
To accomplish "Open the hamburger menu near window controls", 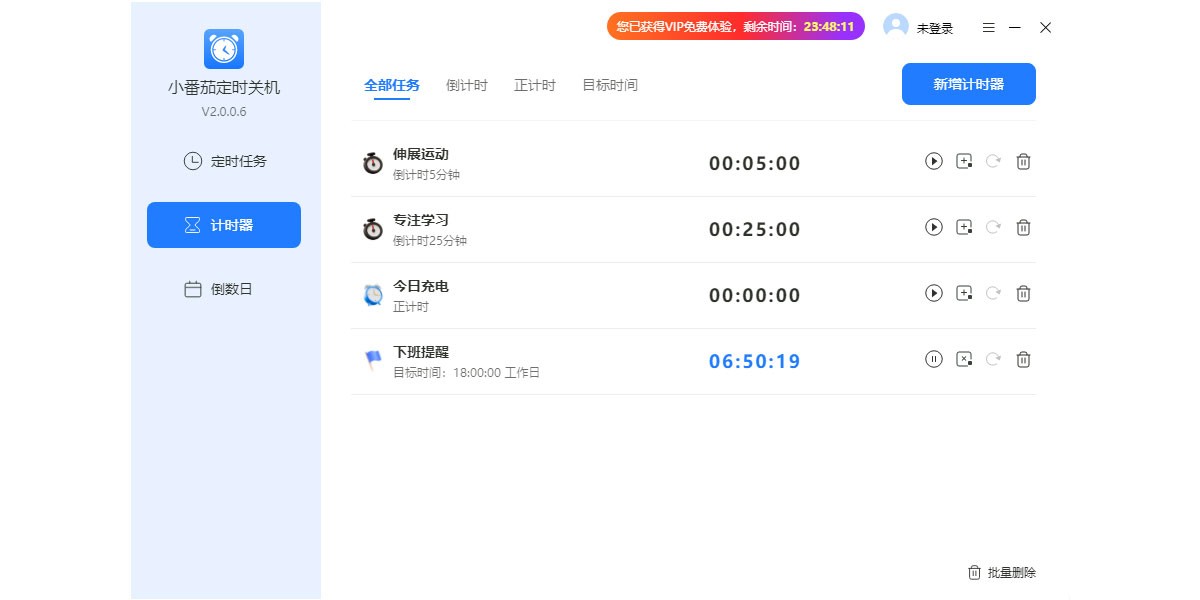I will (x=988, y=27).
